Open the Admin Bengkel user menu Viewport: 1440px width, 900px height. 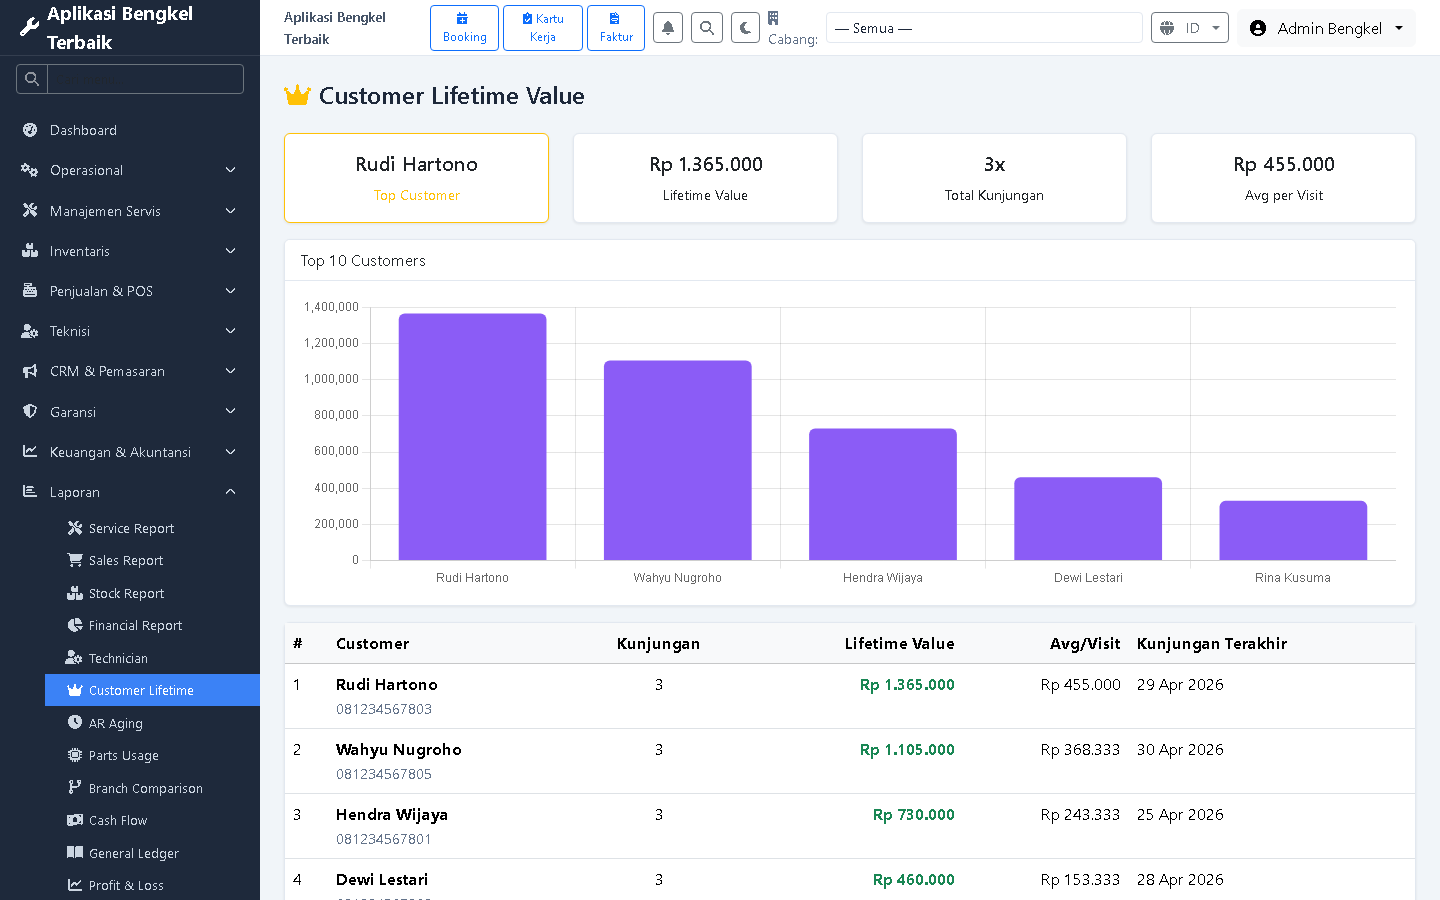(1326, 28)
